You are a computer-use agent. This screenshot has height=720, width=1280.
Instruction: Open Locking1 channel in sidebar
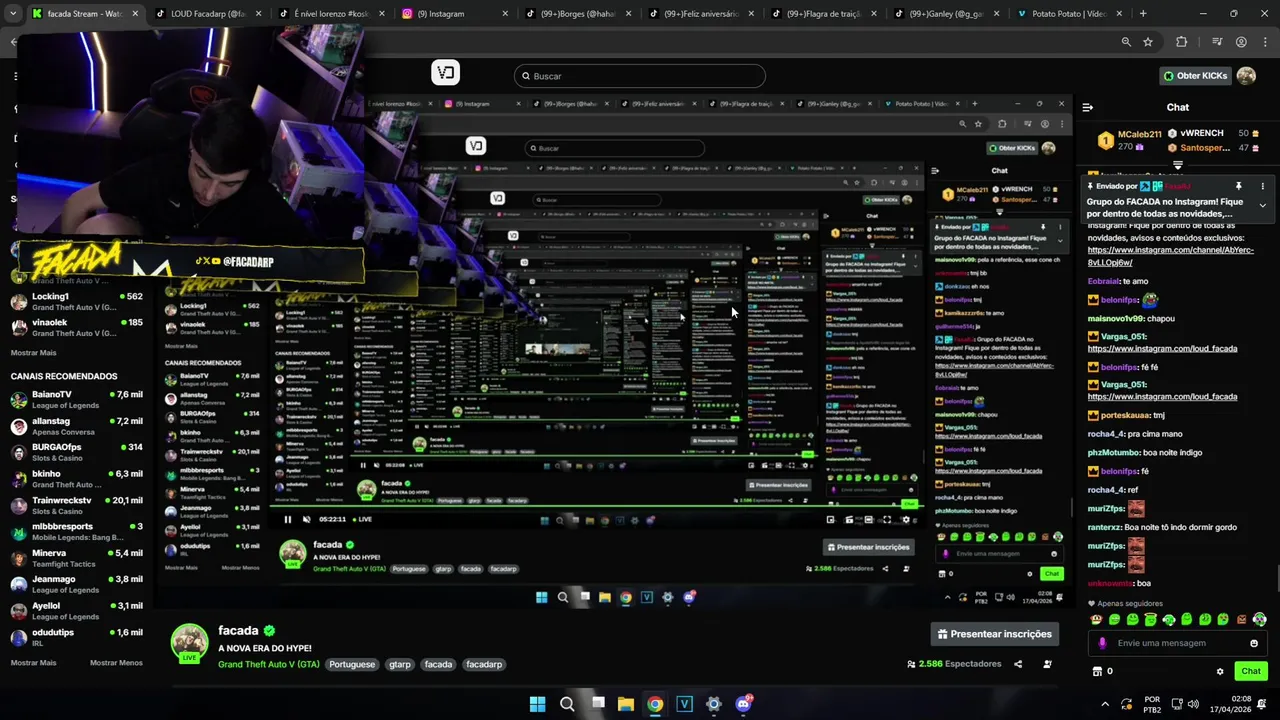76,302
